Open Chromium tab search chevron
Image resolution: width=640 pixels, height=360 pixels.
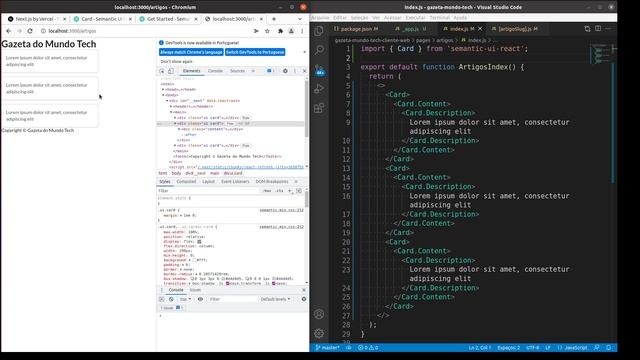tap(300, 19)
